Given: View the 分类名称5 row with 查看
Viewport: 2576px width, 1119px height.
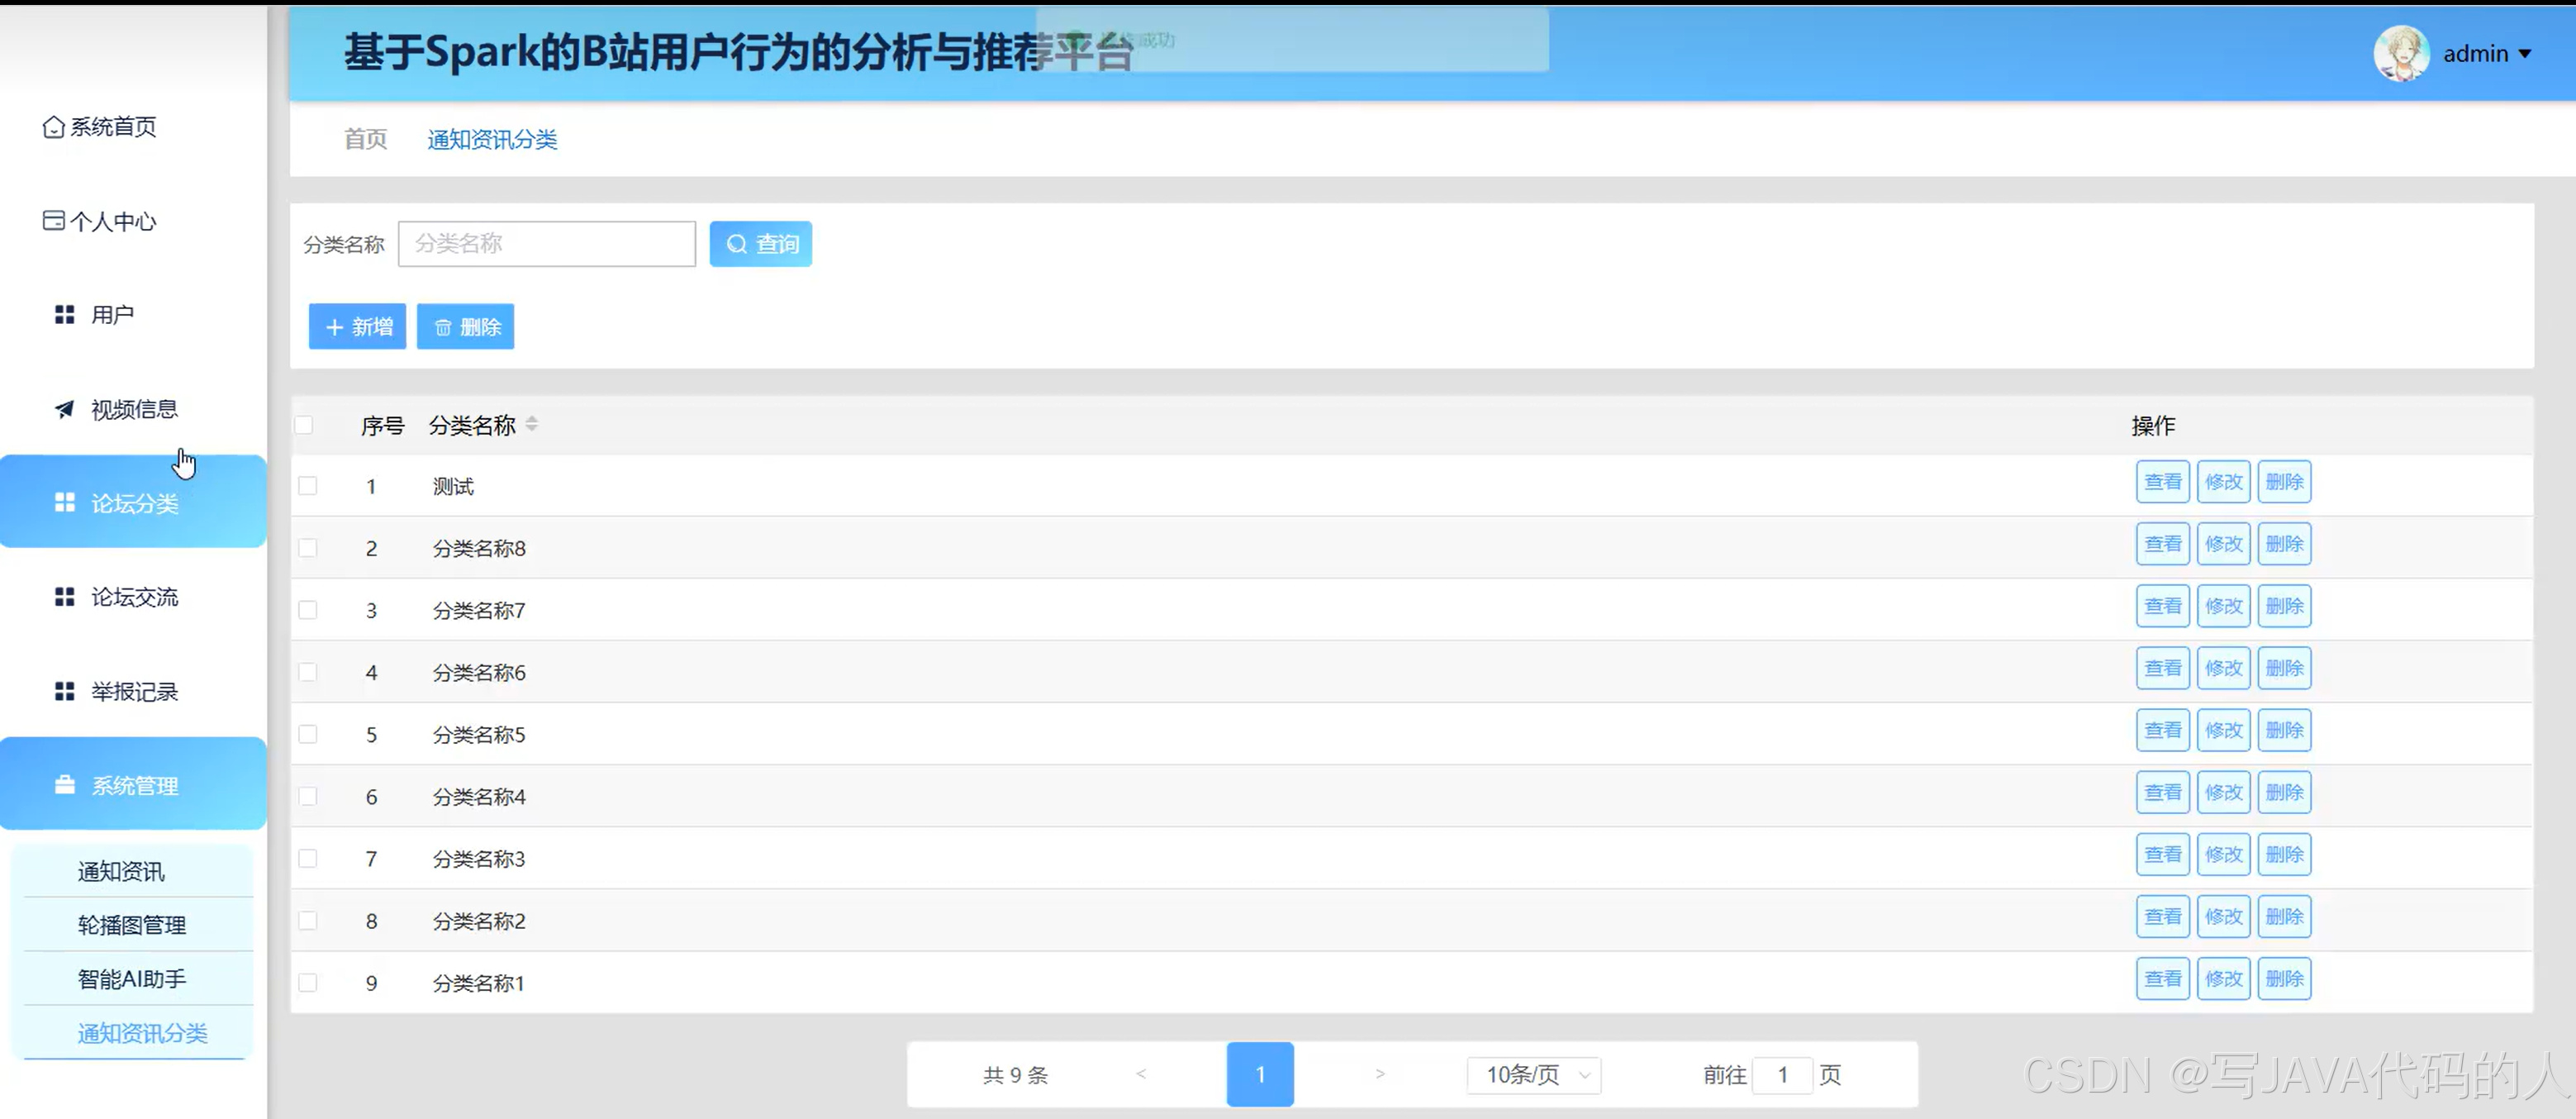Looking at the screenshot, I should (x=2163, y=730).
